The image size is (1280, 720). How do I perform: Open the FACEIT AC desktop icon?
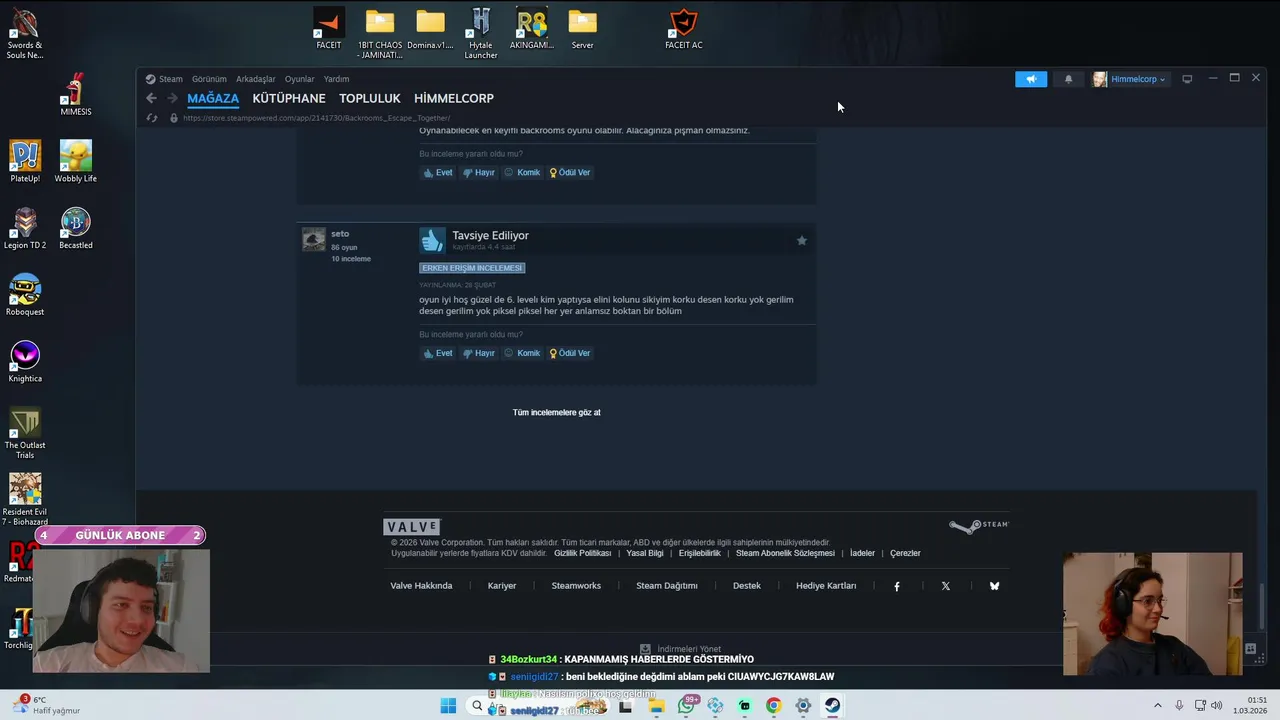point(683,28)
